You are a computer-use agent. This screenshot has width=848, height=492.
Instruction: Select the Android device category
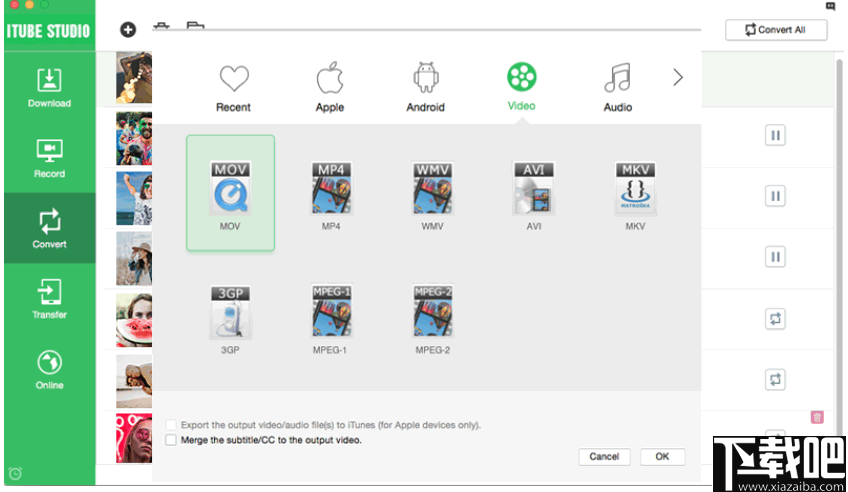(426, 87)
